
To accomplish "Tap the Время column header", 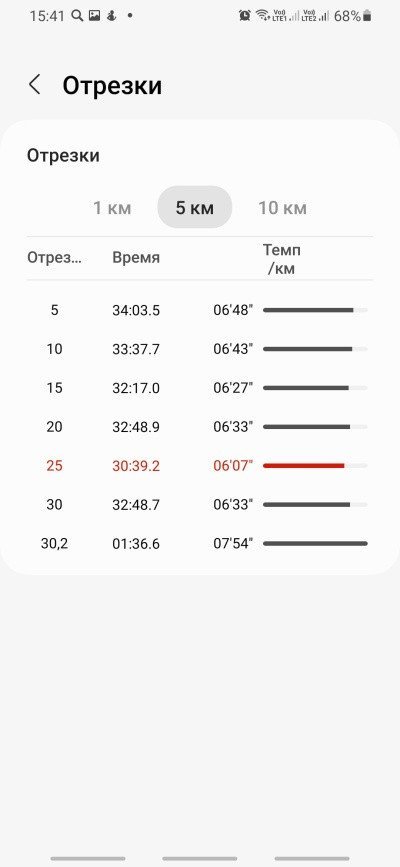I will (x=136, y=258).
